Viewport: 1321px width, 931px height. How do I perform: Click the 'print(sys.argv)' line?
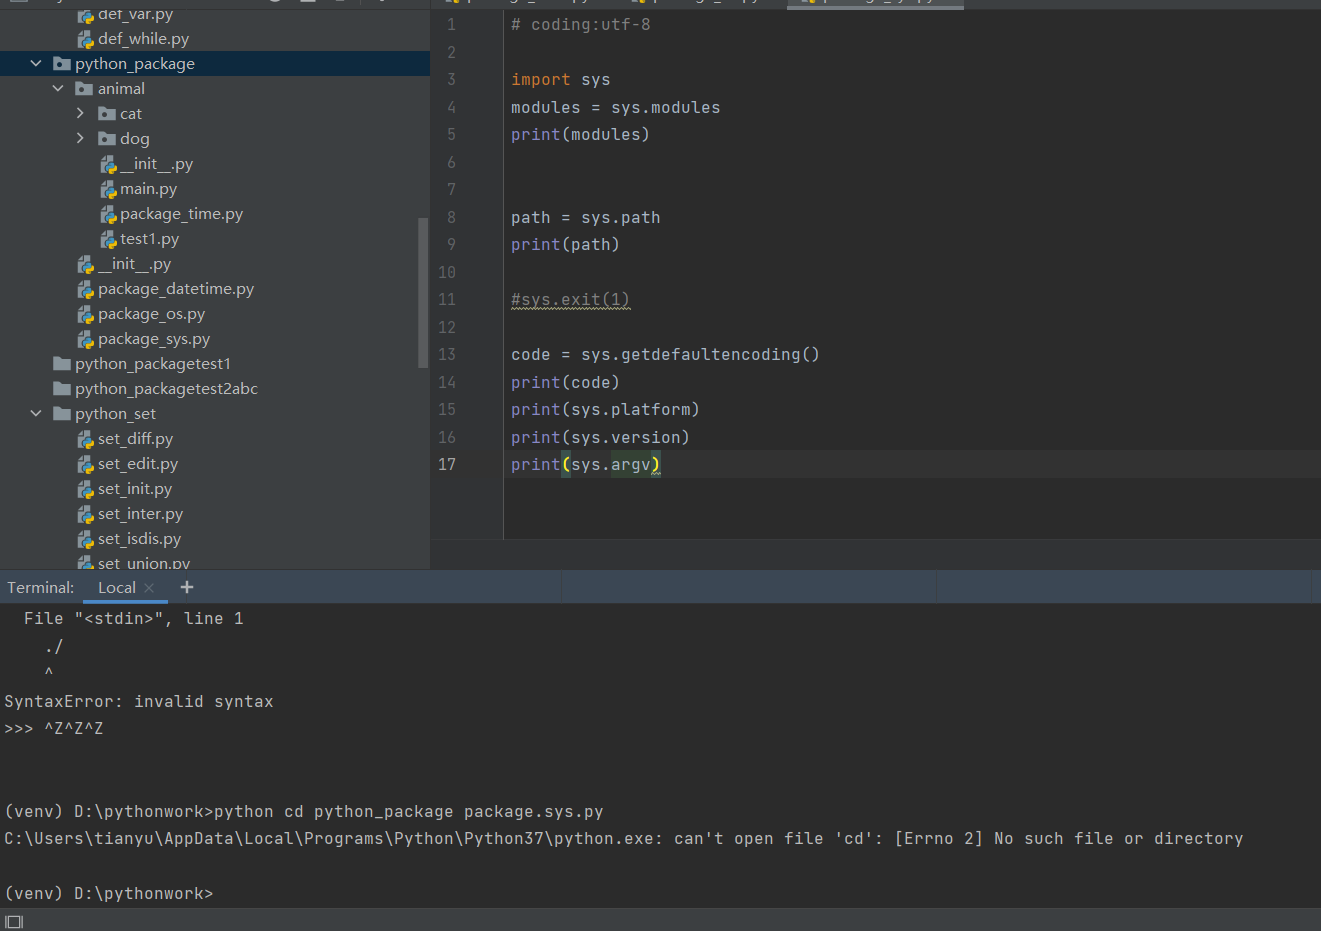pyautogui.click(x=585, y=464)
